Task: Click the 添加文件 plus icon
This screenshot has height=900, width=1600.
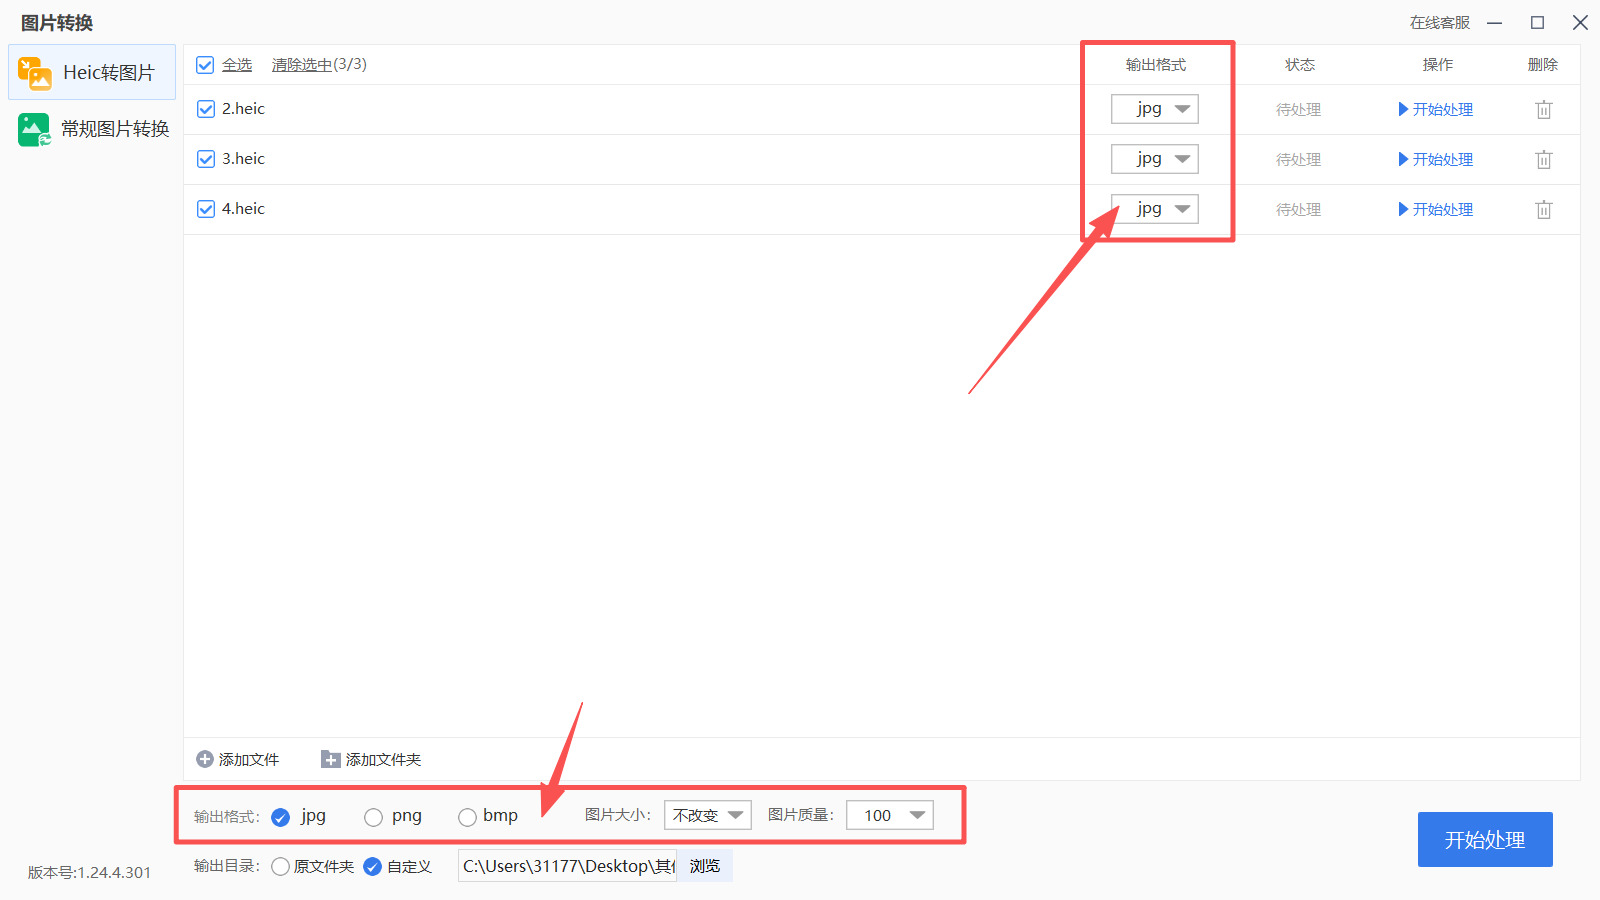Action: pos(205,760)
